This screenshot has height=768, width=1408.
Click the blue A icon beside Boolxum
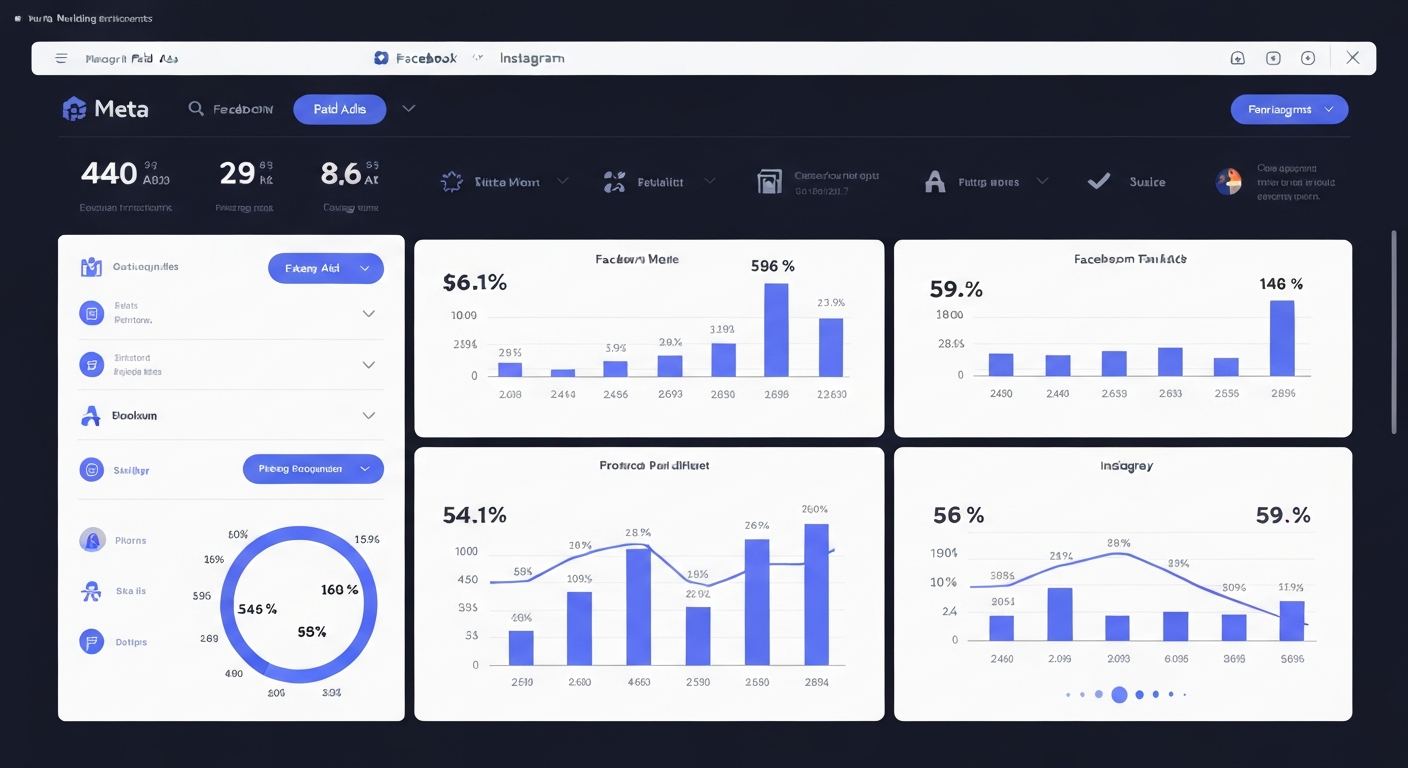pos(91,415)
